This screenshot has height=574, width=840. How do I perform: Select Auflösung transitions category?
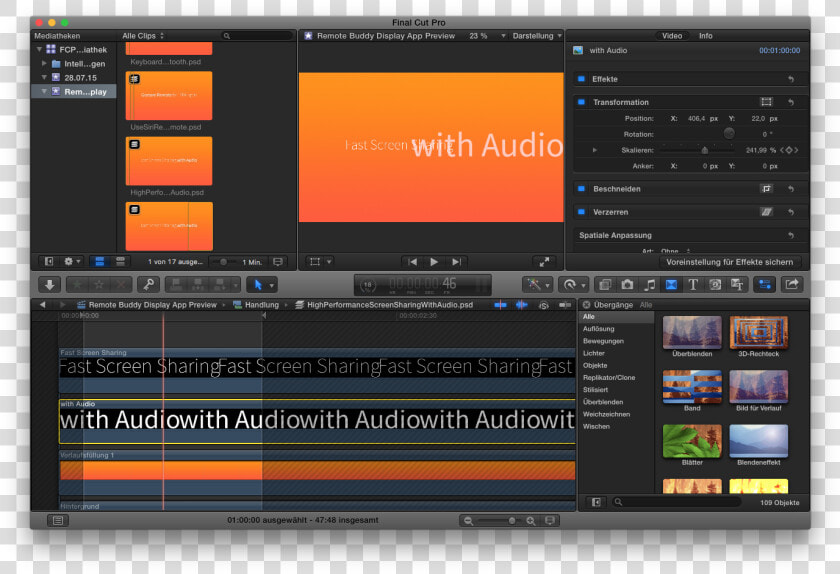(598, 329)
